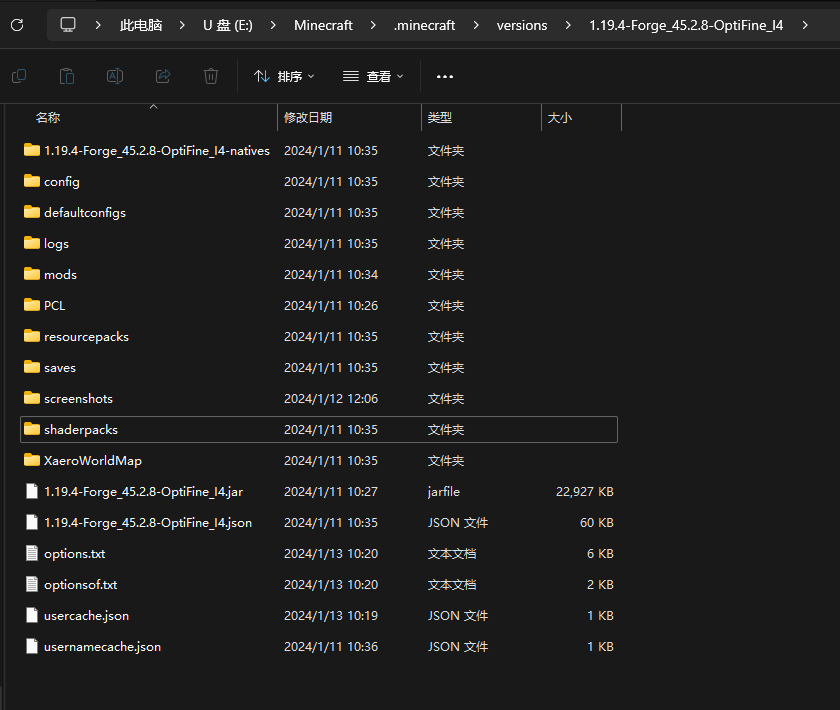Click the 2024/1/11 10:36 date of usernamecache.json
This screenshot has height=710, width=840.
click(x=331, y=647)
